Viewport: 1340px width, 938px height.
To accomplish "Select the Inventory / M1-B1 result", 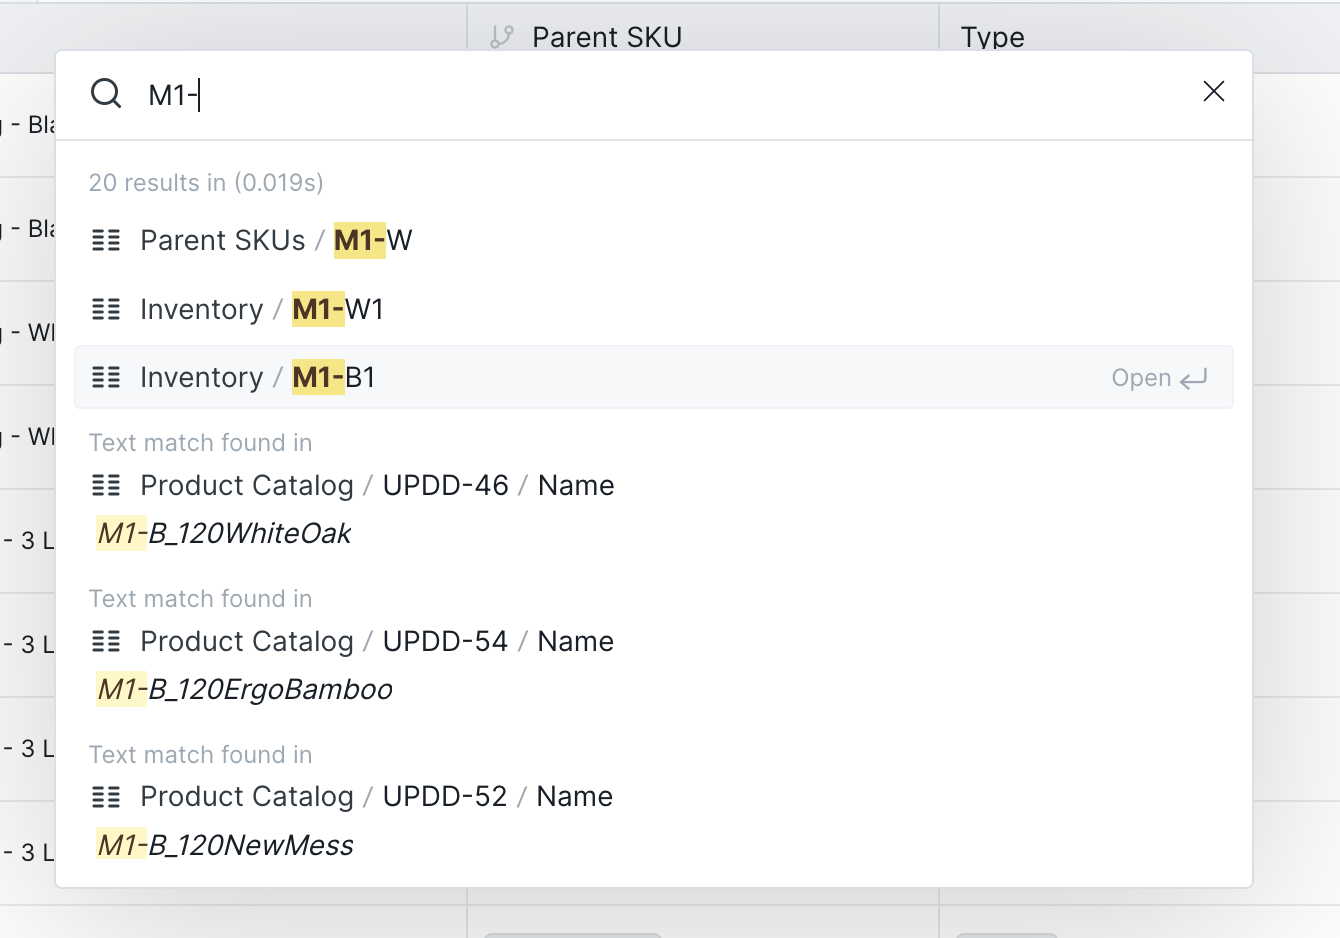I will (x=654, y=377).
